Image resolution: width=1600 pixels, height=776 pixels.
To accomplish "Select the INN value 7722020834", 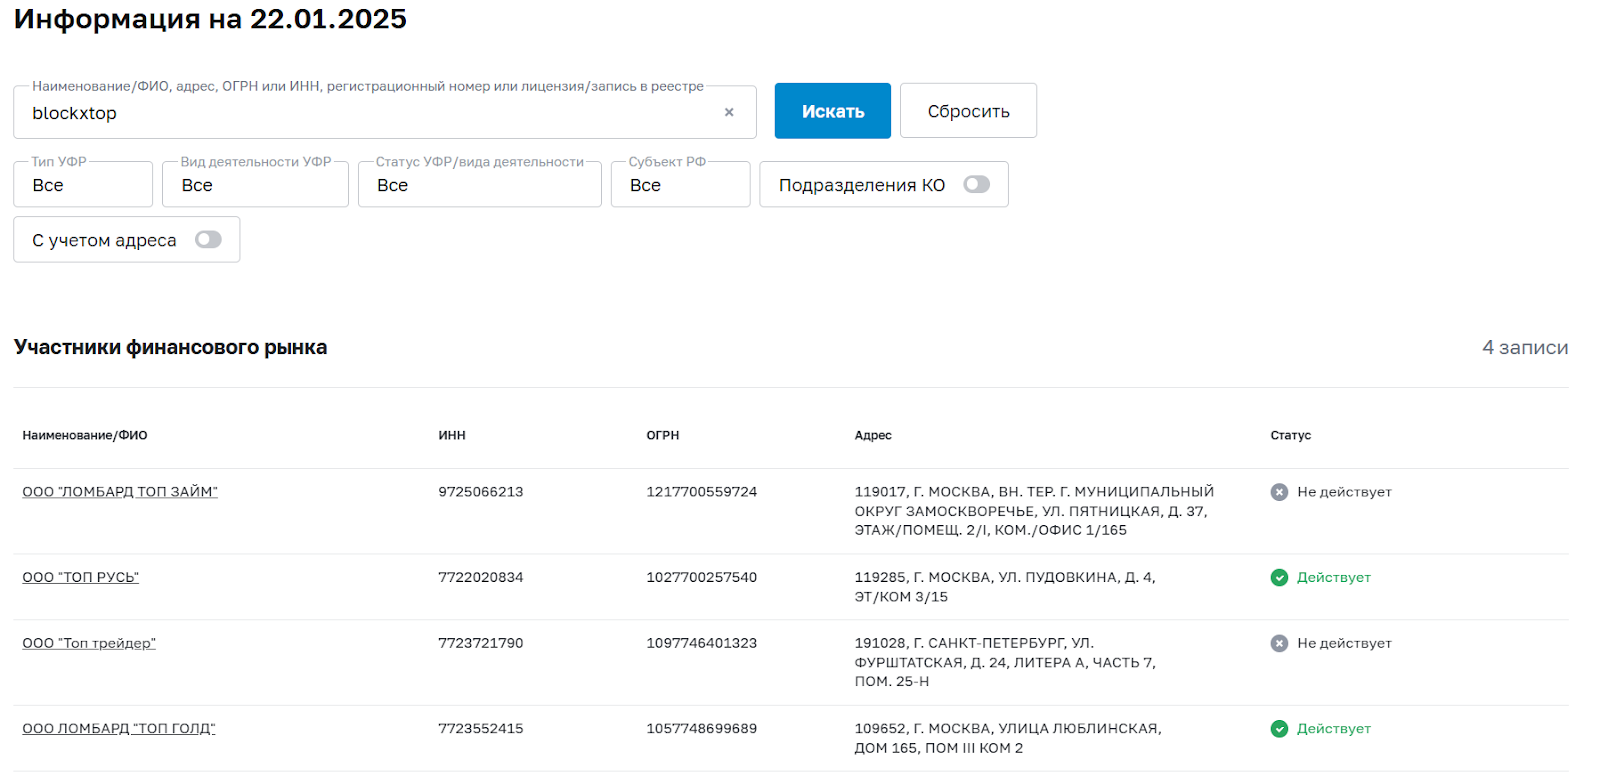I will click(x=481, y=577).
